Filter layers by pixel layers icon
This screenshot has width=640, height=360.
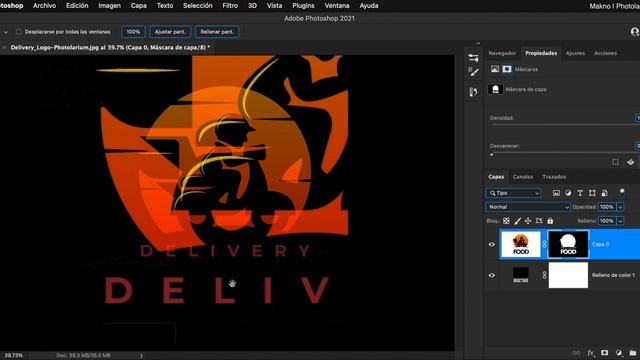pos(556,193)
